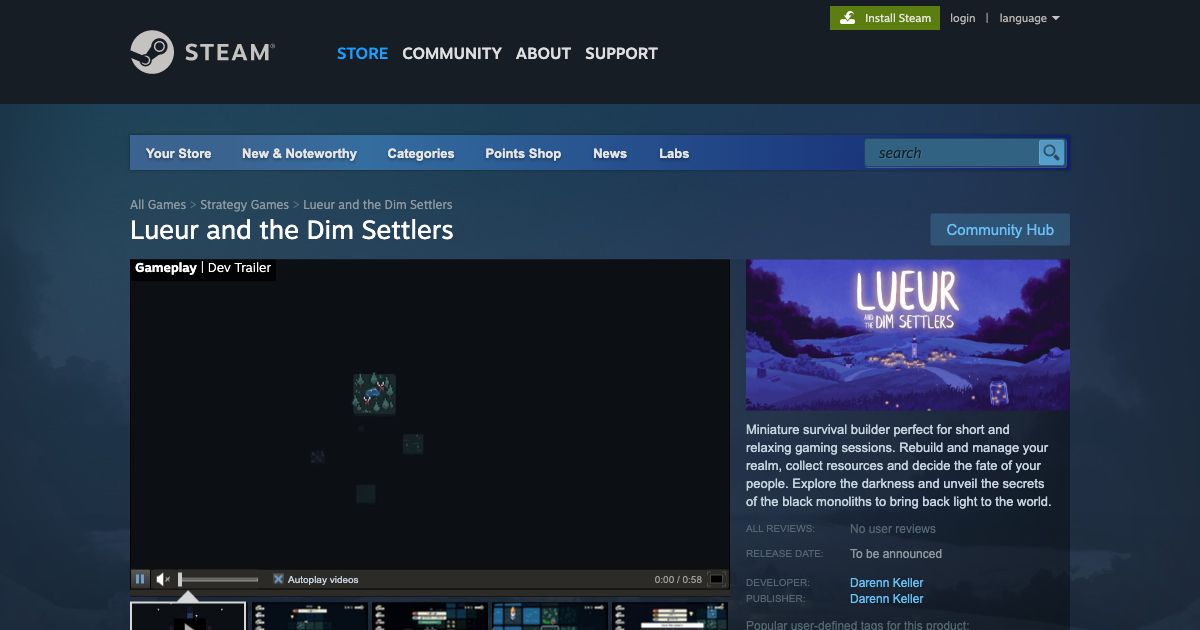Click the Install Steam download icon

click(849, 17)
